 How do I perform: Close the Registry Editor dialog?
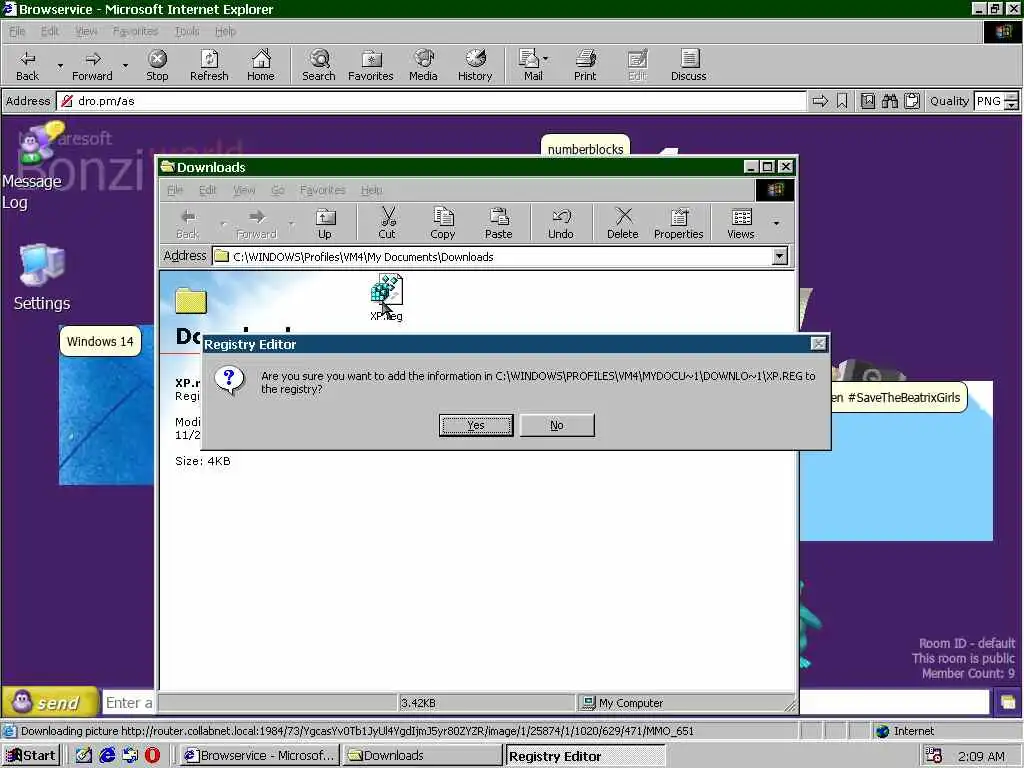818,344
